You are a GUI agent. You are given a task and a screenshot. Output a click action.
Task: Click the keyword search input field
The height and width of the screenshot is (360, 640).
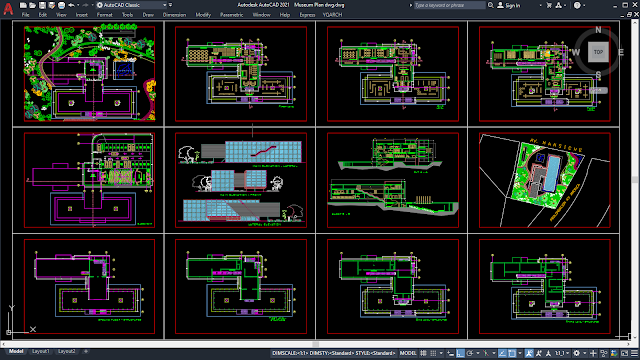[449, 5]
